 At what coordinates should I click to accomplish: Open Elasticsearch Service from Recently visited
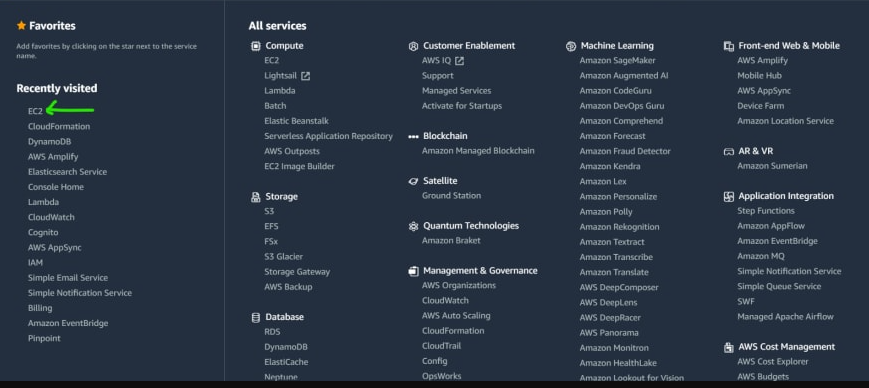tap(67, 172)
